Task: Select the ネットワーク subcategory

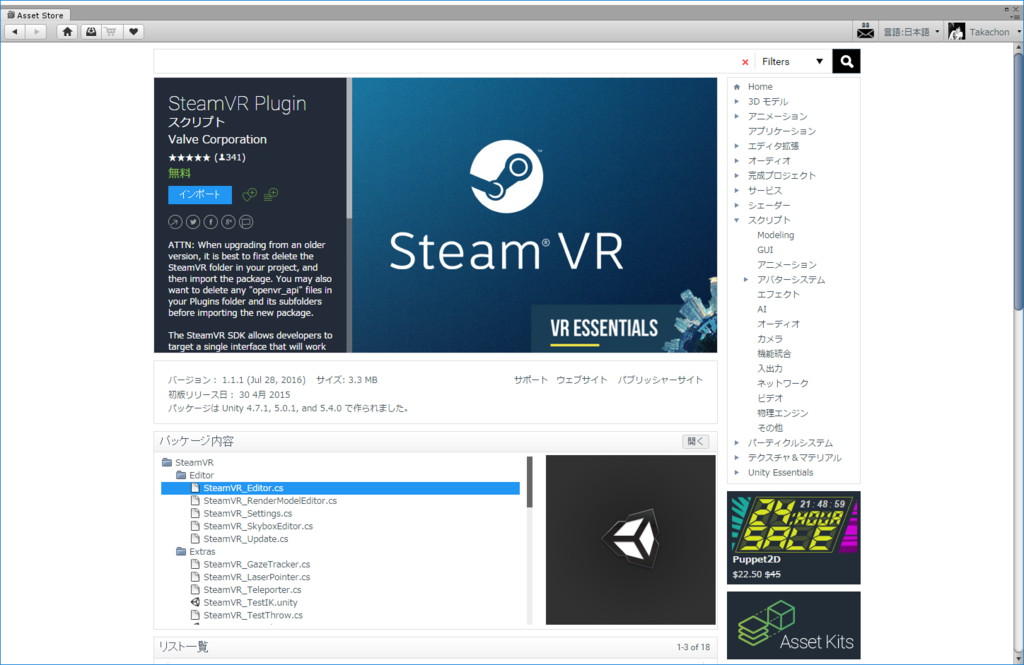Action: point(782,383)
